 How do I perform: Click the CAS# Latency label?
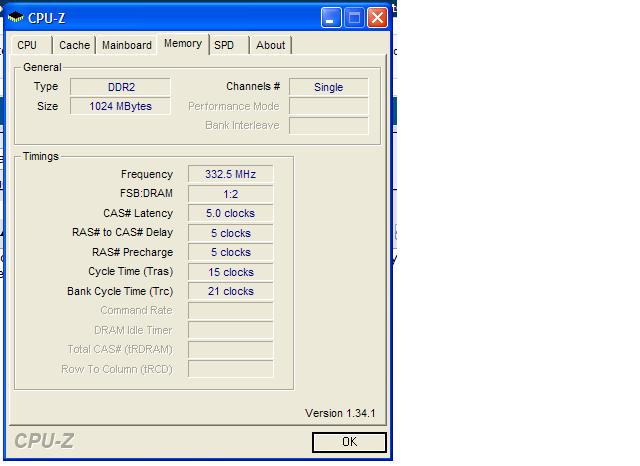[138, 213]
